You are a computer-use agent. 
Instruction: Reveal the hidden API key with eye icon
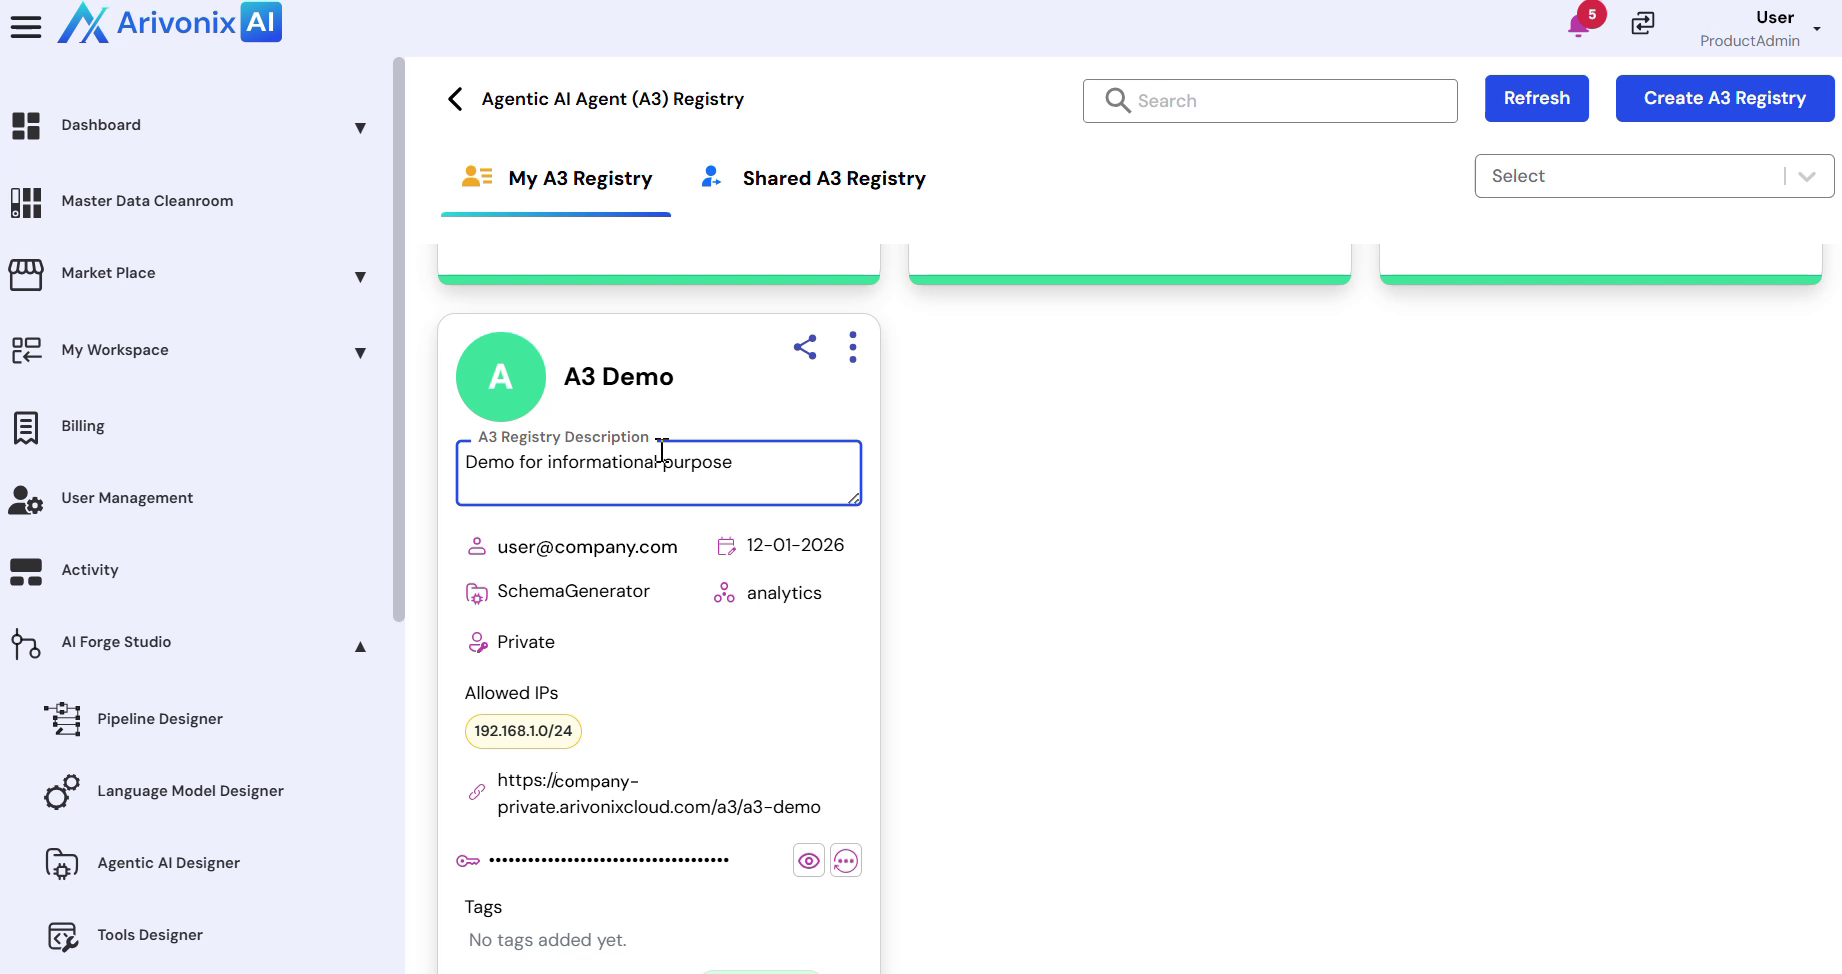(808, 860)
